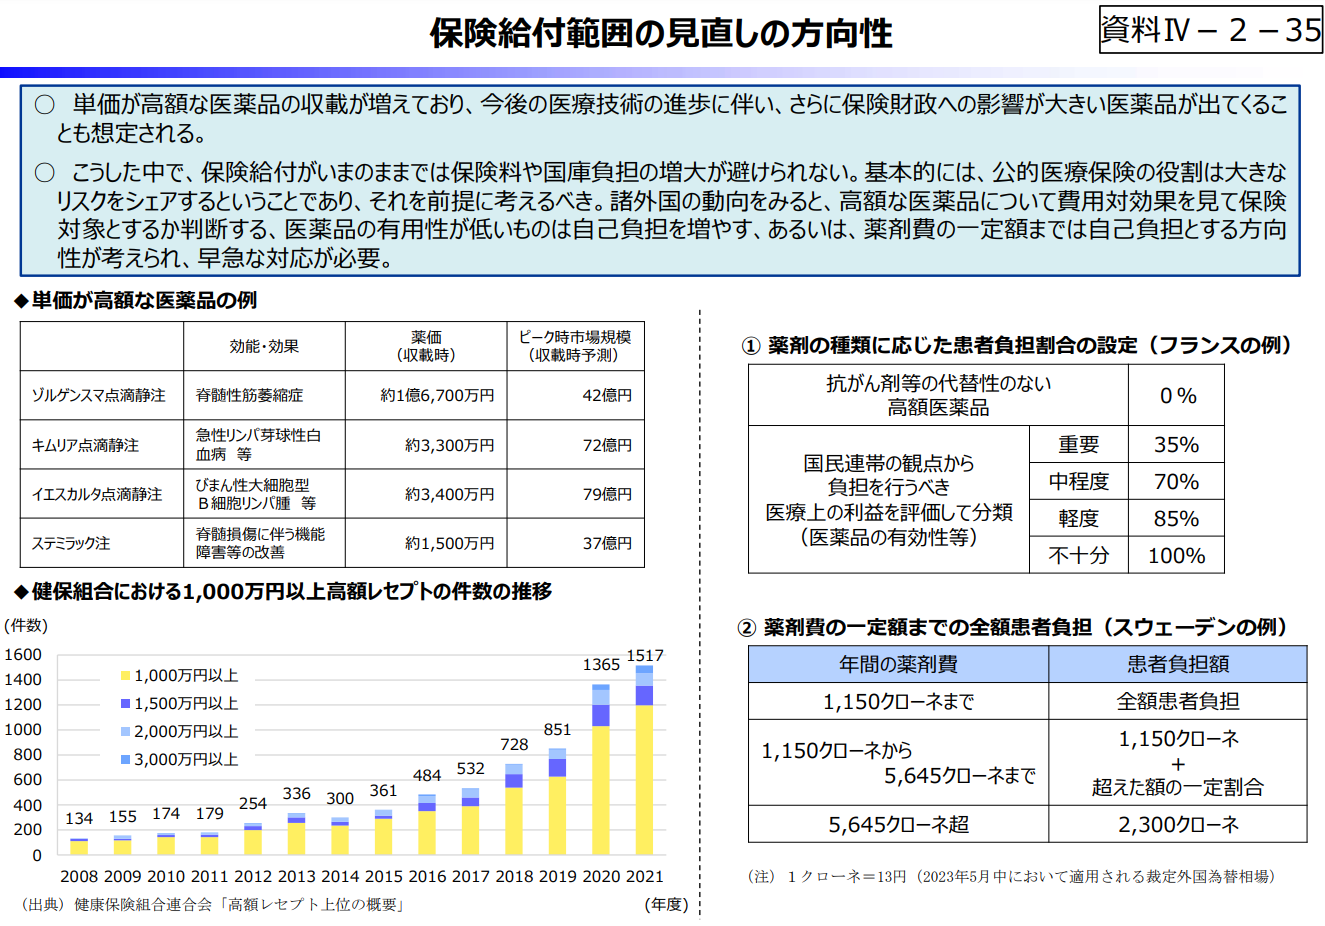Viewport: 1325px width, 926px height.
Task: Select the キムリア点滴静注 table cell
Action: point(101,445)
